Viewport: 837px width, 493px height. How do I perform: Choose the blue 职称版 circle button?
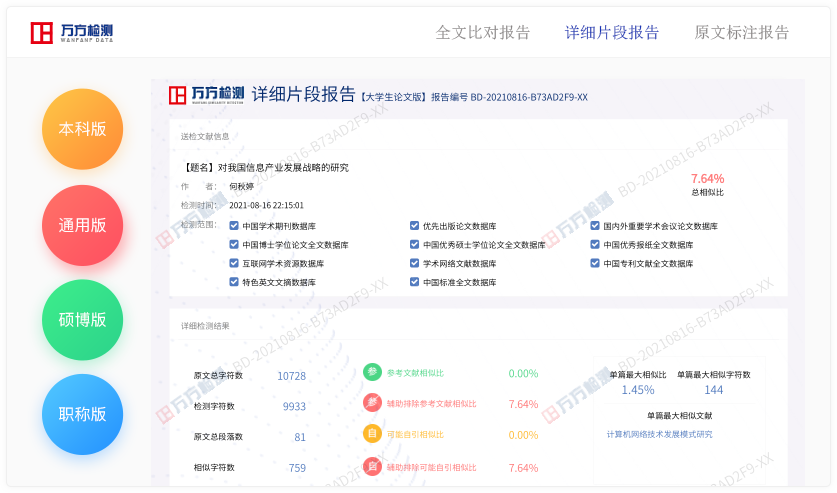point(82,414)
